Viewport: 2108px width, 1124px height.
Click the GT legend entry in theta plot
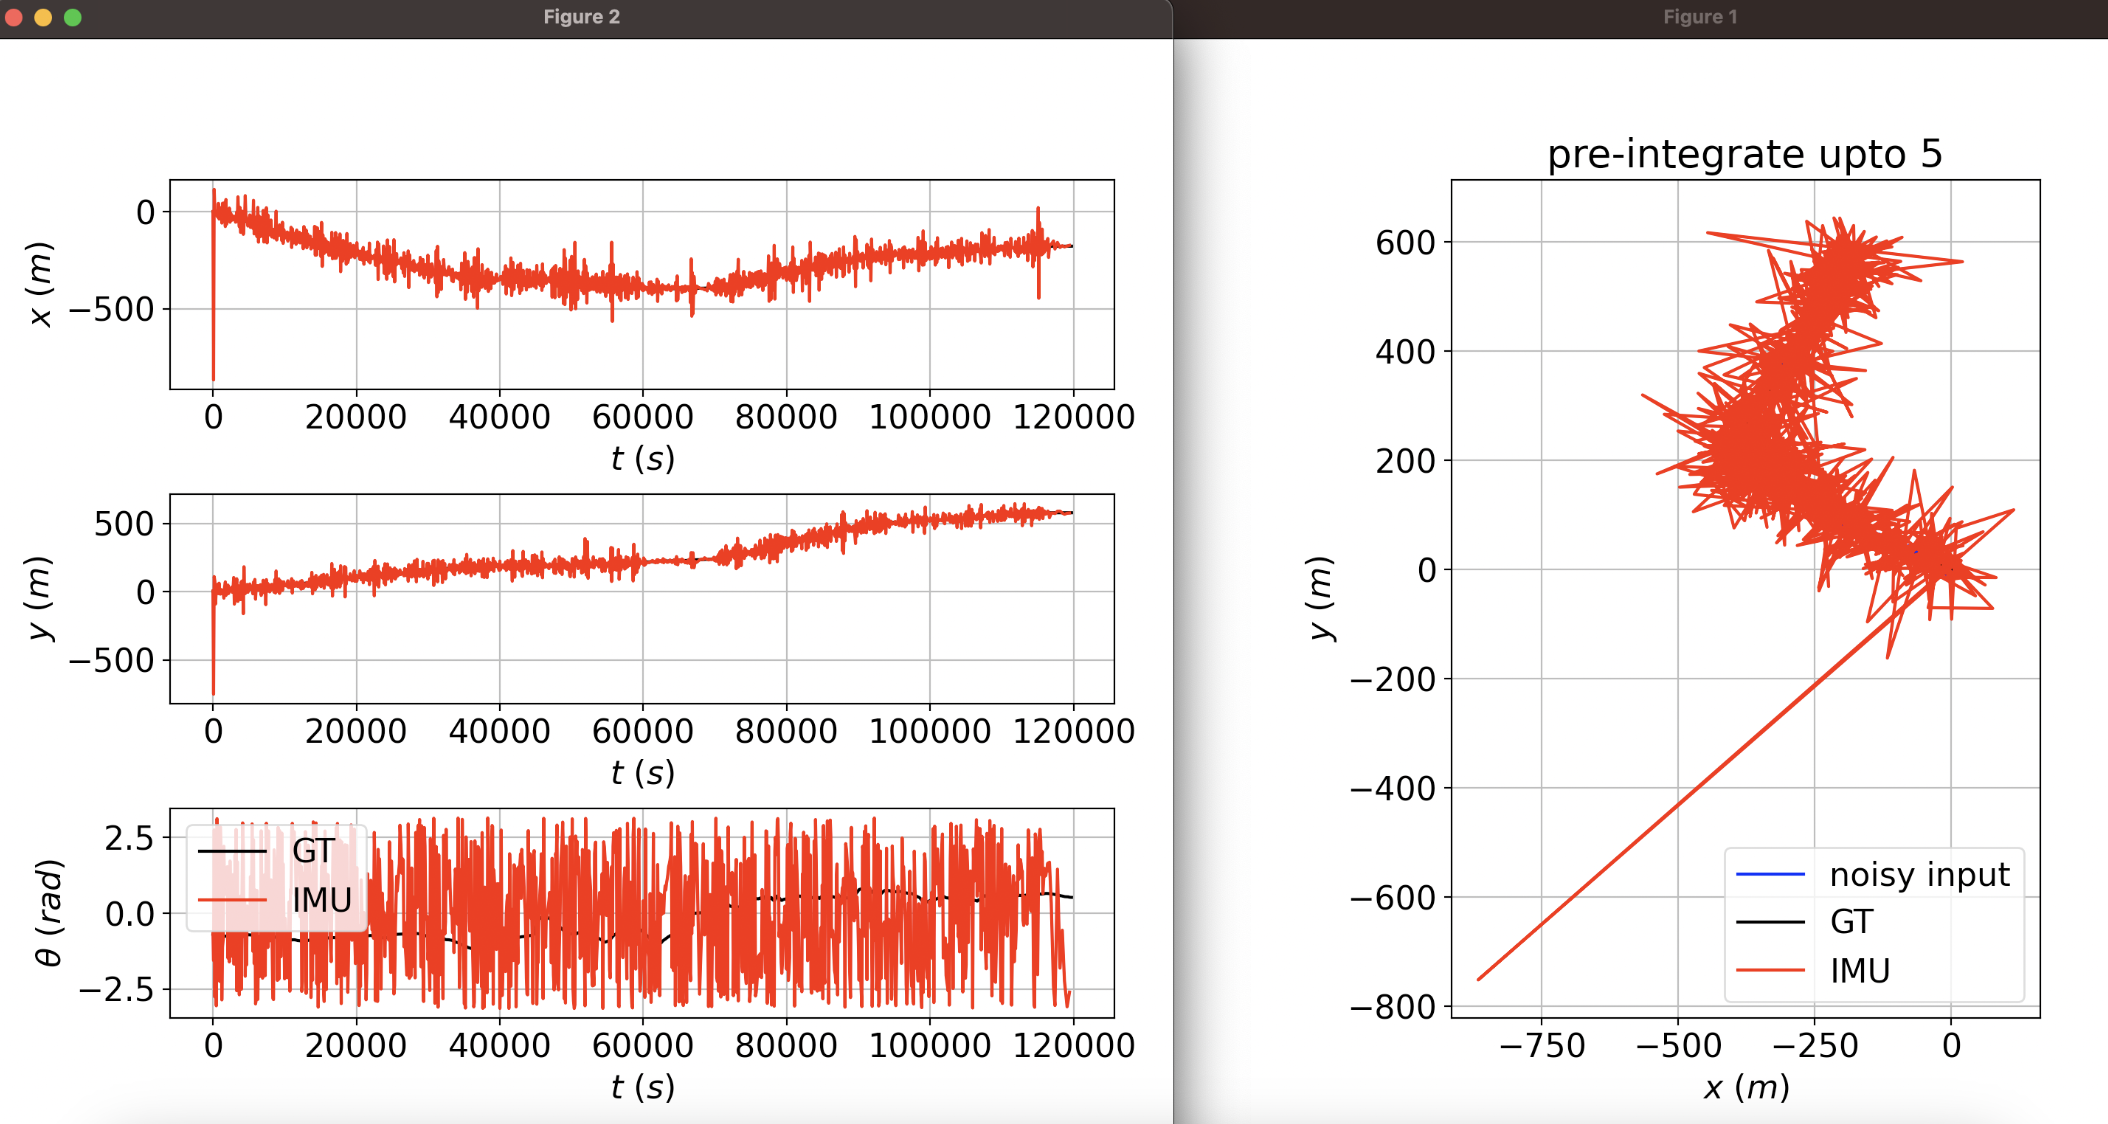pos(313,851)
